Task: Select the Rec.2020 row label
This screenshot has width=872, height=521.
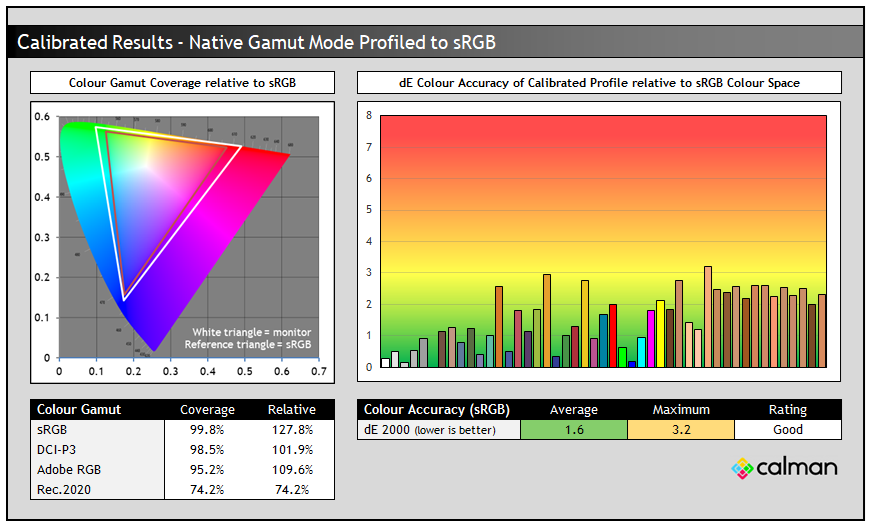Action: pos(62,489)
